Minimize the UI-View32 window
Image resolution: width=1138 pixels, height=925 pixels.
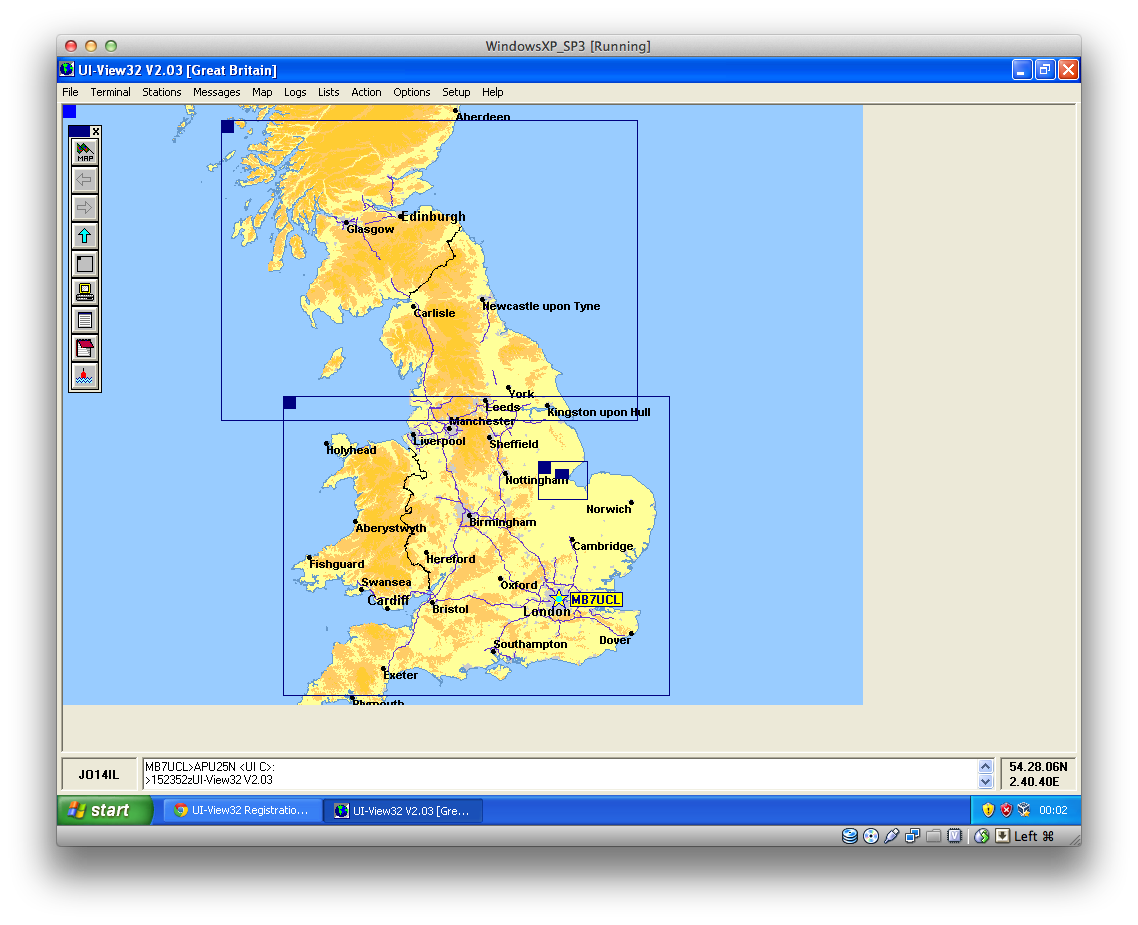(x=1022, y=70)
